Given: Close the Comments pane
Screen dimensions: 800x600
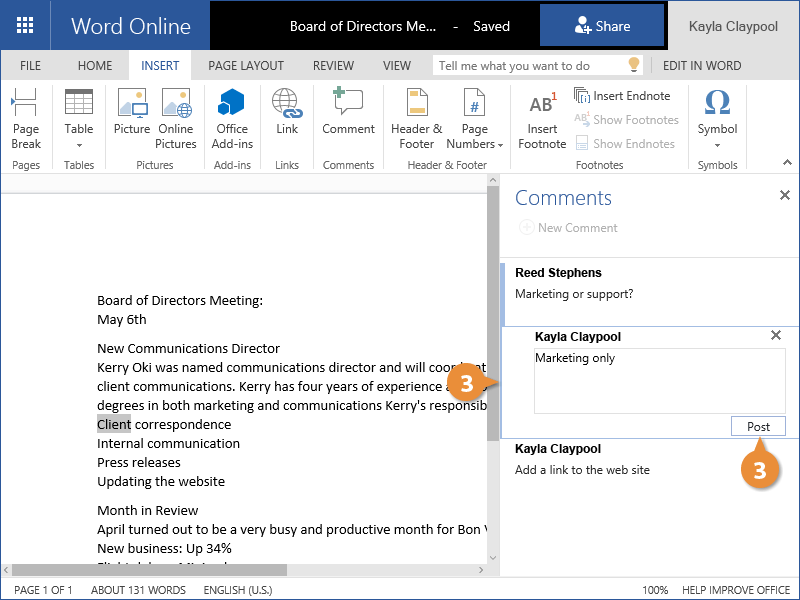Looking at the screenshot, I should point(785,196).
